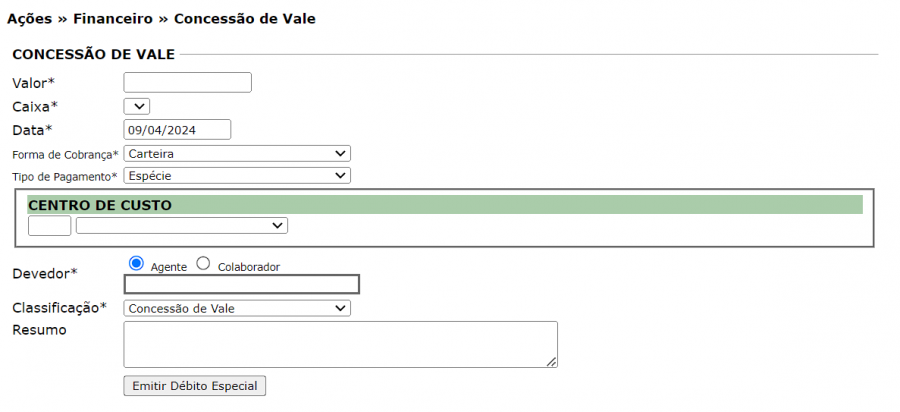Click the Resumo label text

(39, 330)
